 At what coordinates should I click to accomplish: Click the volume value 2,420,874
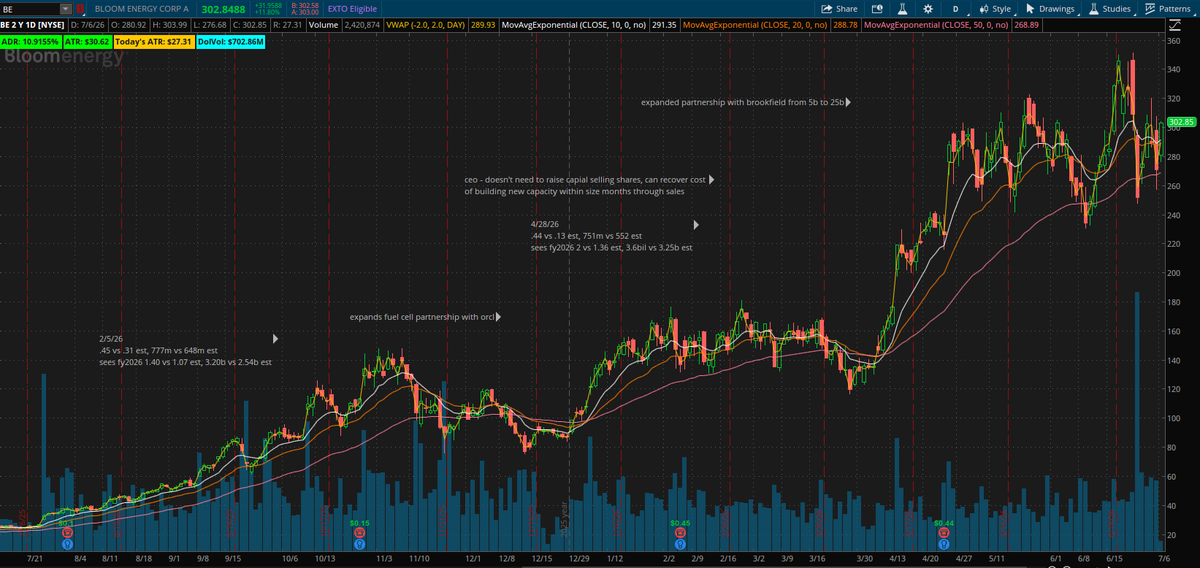pyautogui.click(x=361, y=23)
